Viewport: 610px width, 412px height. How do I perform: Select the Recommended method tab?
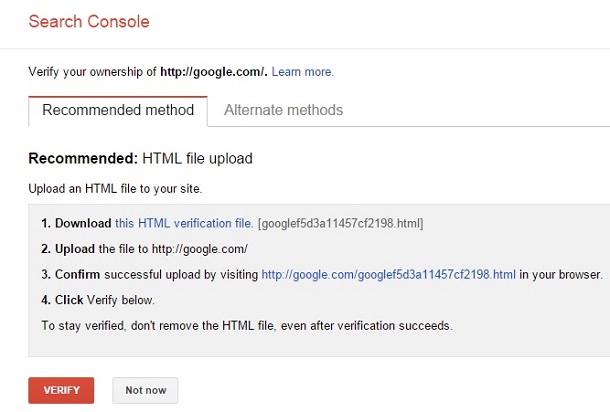point(118,110)
